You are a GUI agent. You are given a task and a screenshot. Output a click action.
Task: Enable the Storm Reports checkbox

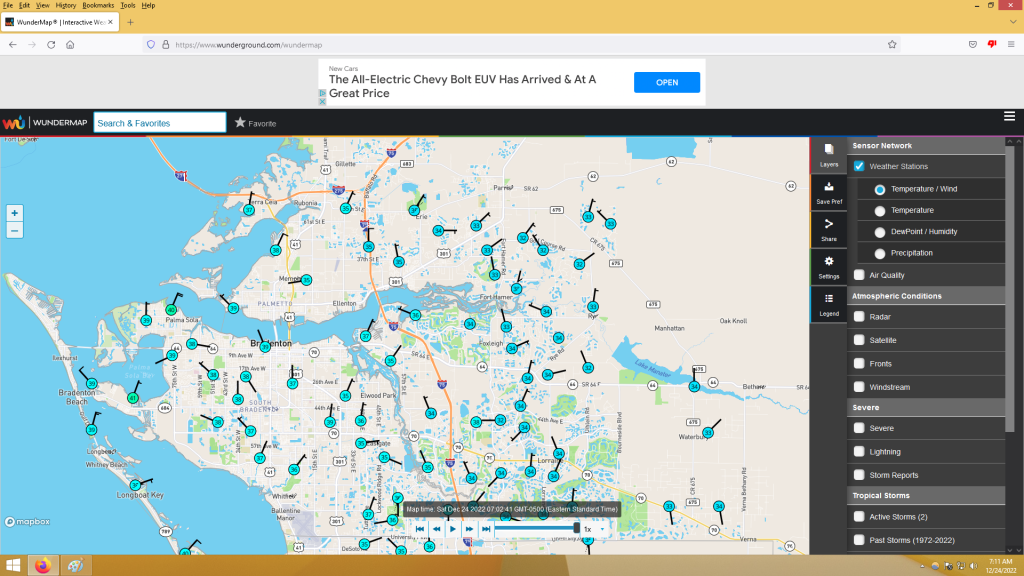pyautogui.click(x=859, y=475)
